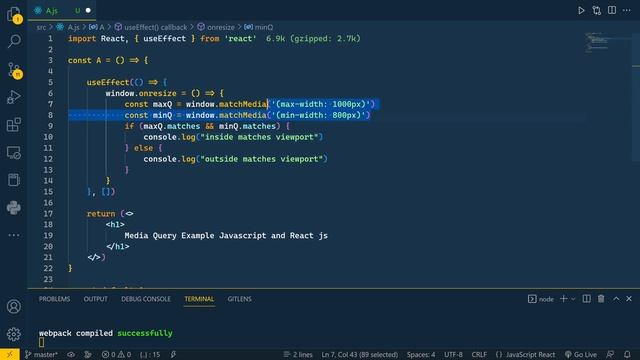This screenshot has height=360, width=640.
Task: Change indentation via Spaces: 4
Action: point(421,354)
